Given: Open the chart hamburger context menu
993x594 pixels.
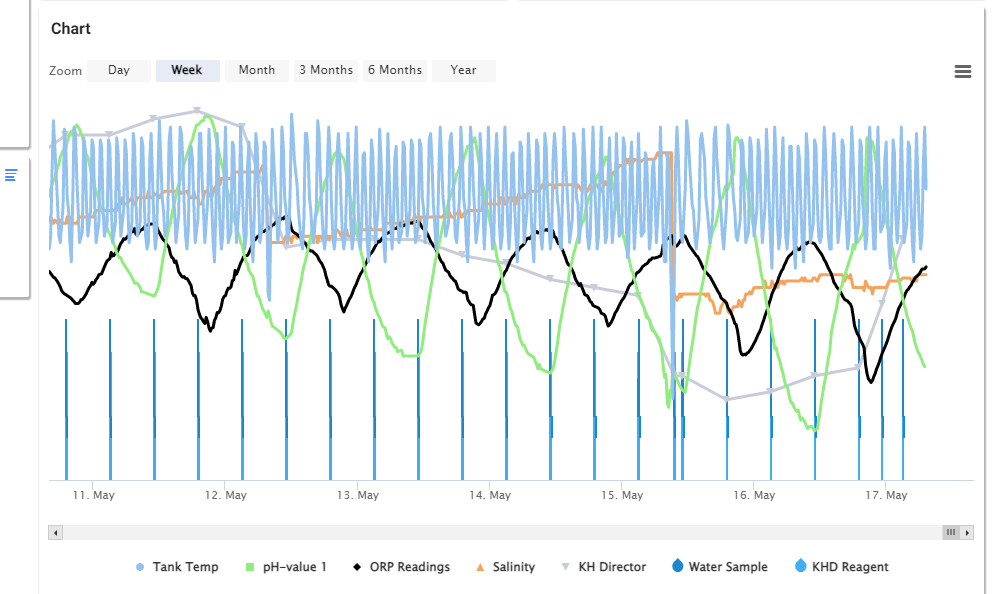Looking at the screenshot, I should click(x=963, y=72).
